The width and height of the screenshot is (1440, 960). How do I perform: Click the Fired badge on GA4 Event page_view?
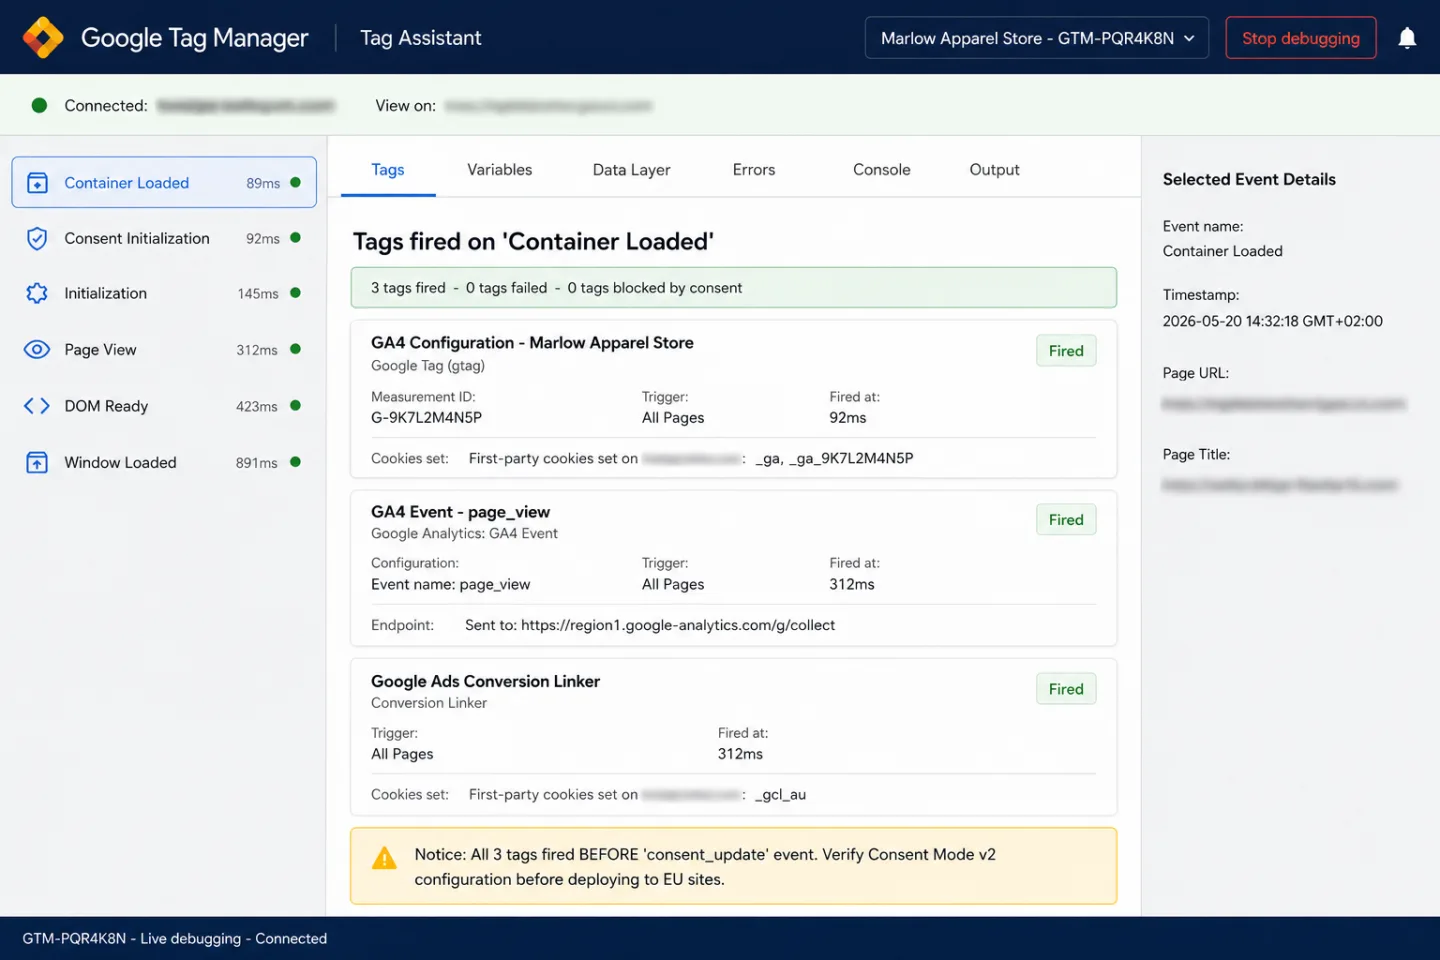pos(1066,520)
